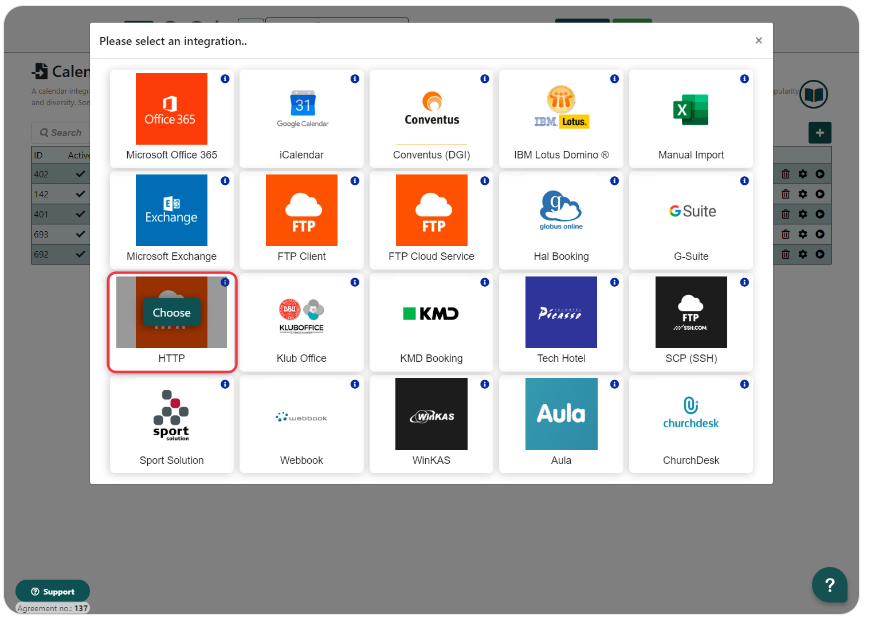Screen dimensions: 871x630
Task: Open info icon on Microsoft Office 365 tile
Action: (x=225, y=79)
